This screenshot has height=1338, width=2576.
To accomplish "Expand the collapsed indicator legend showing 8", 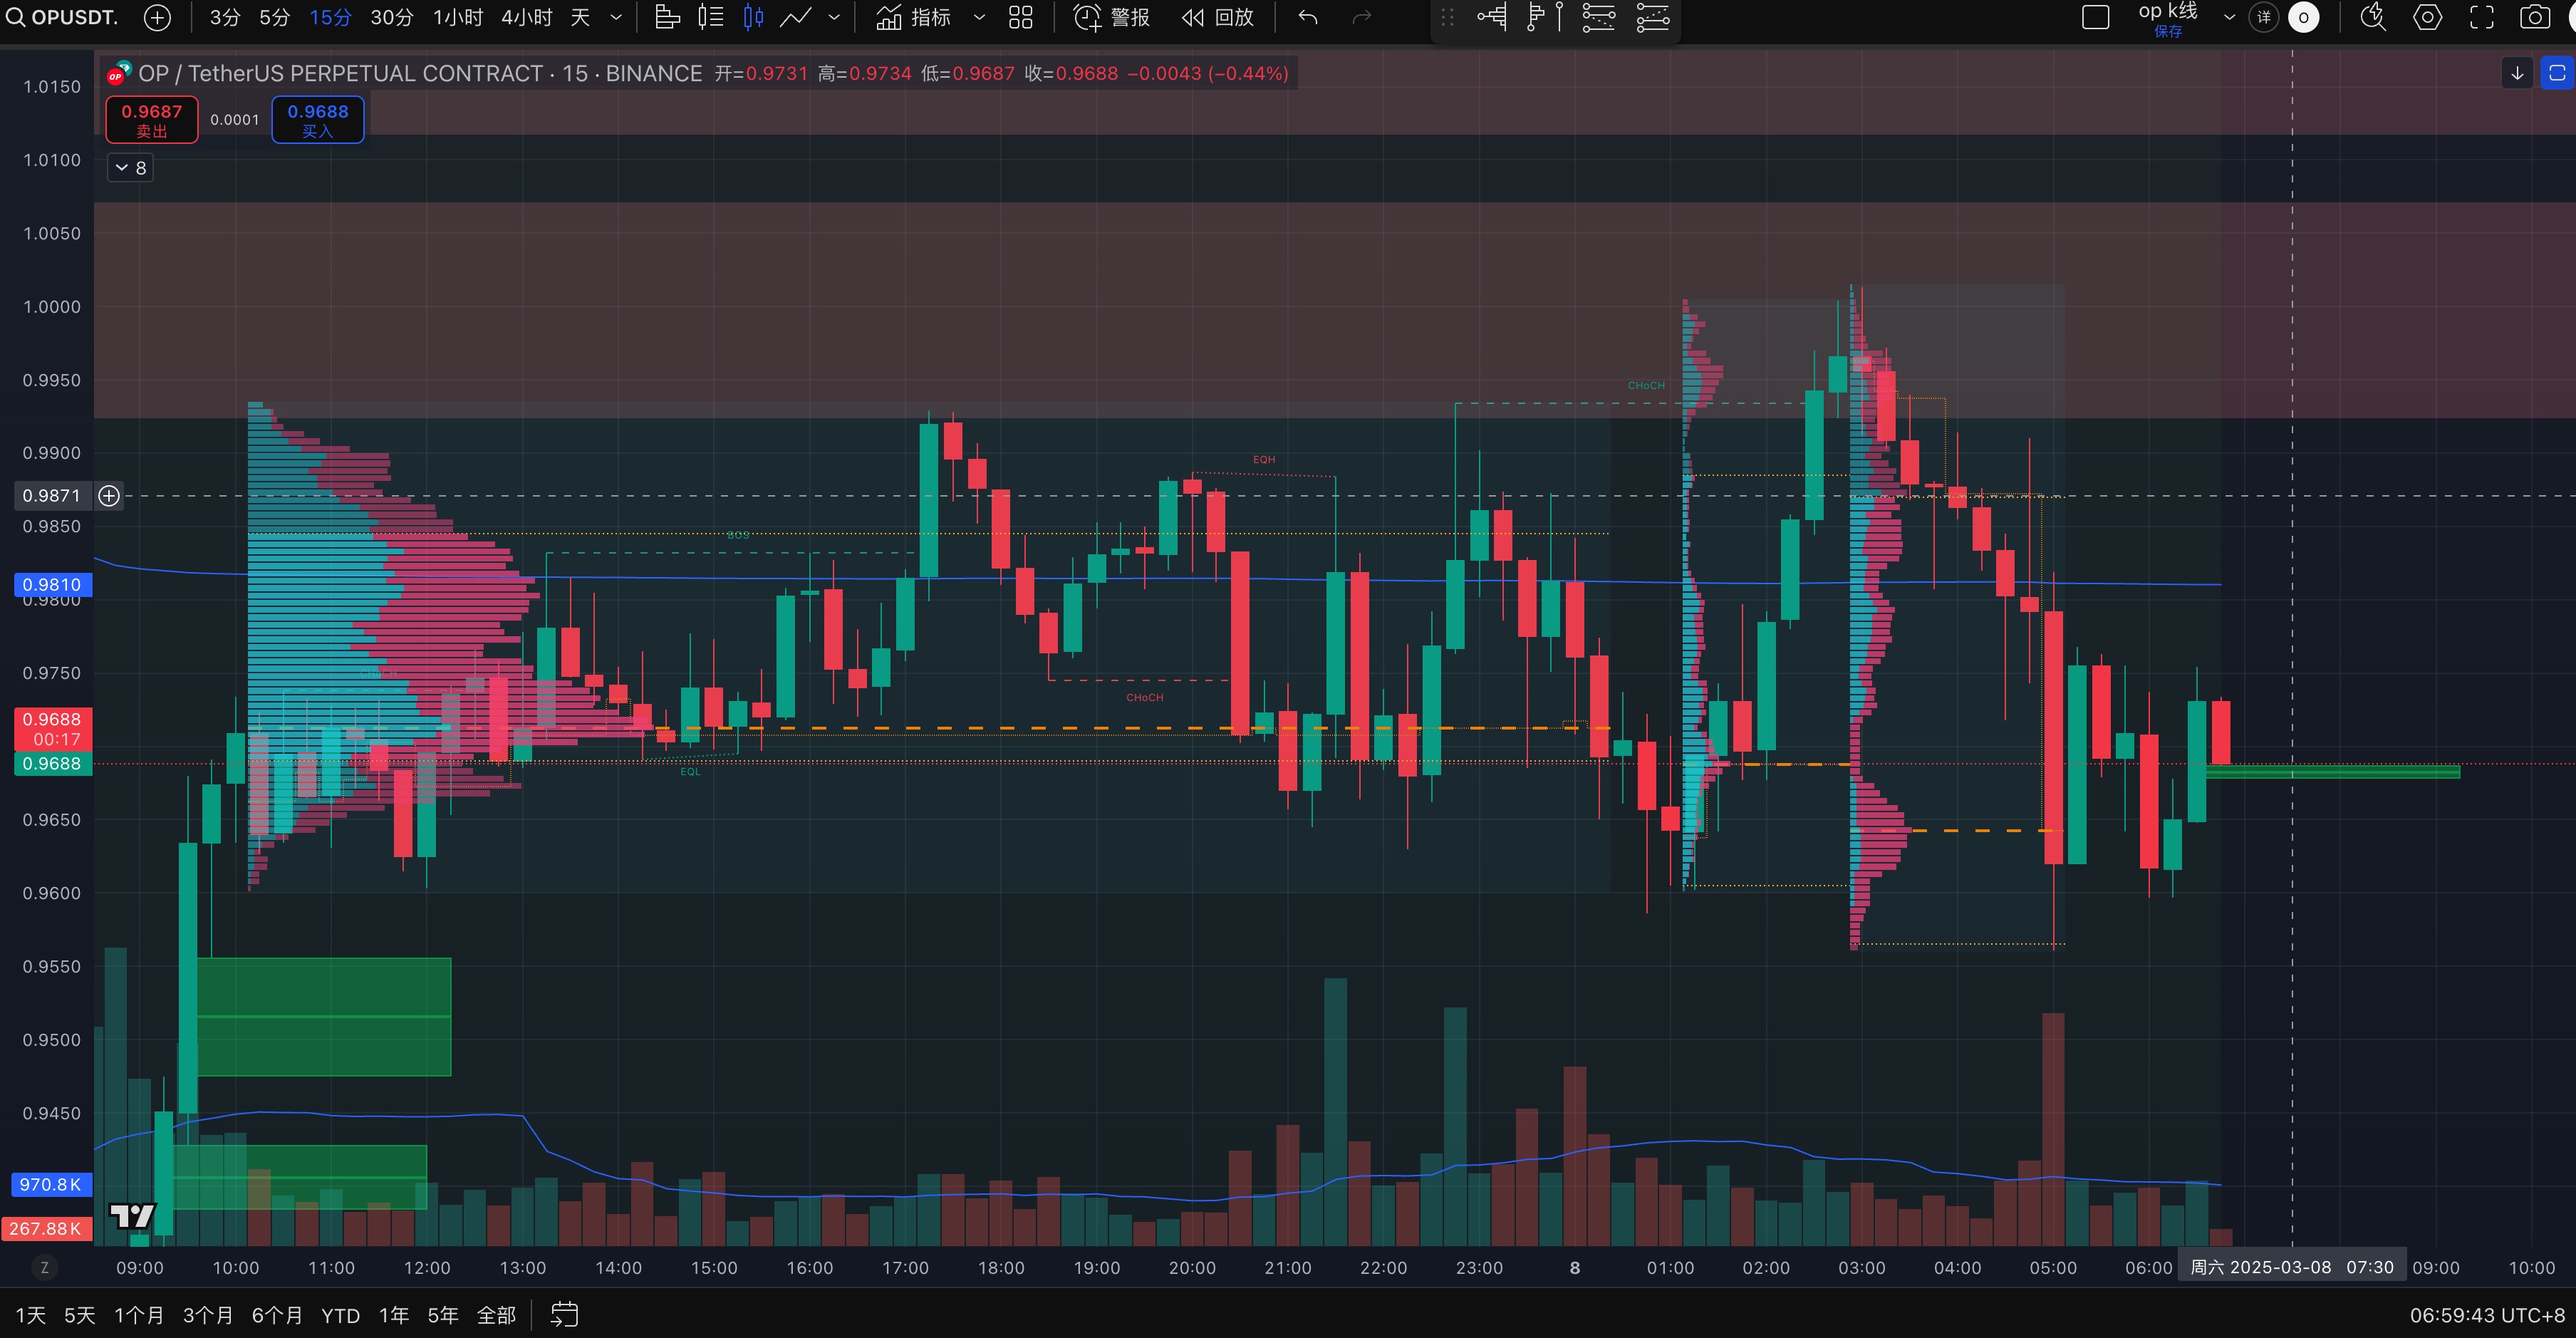I will tap(130, 168).
